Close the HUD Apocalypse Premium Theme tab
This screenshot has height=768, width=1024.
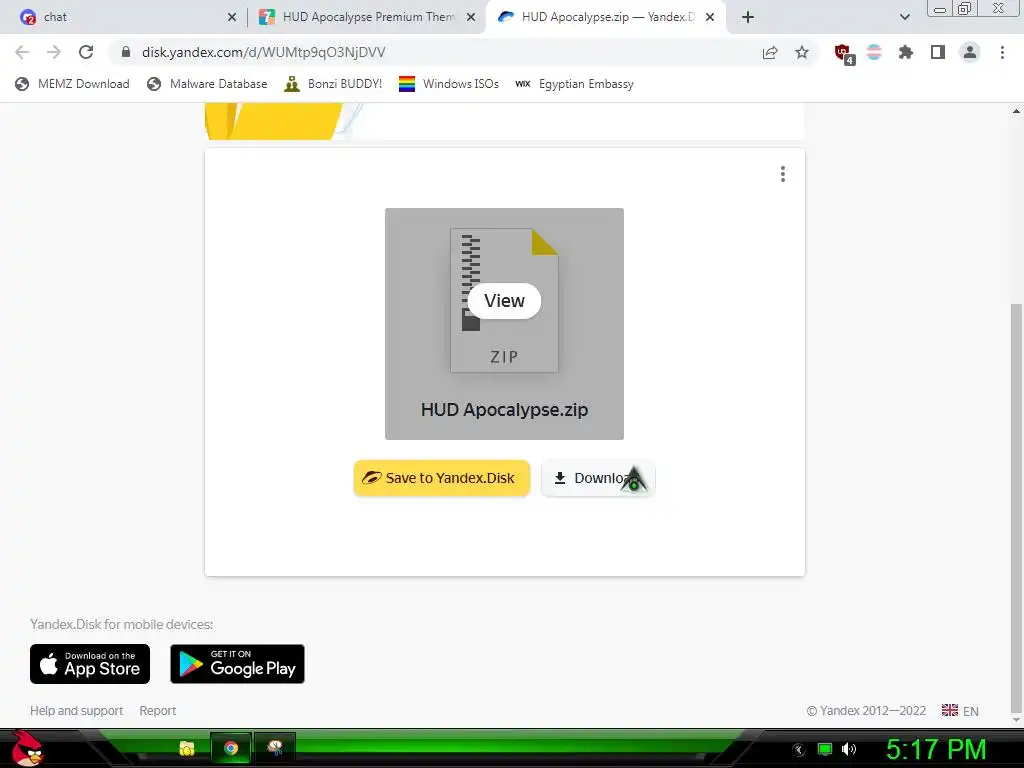click(471, 17)
